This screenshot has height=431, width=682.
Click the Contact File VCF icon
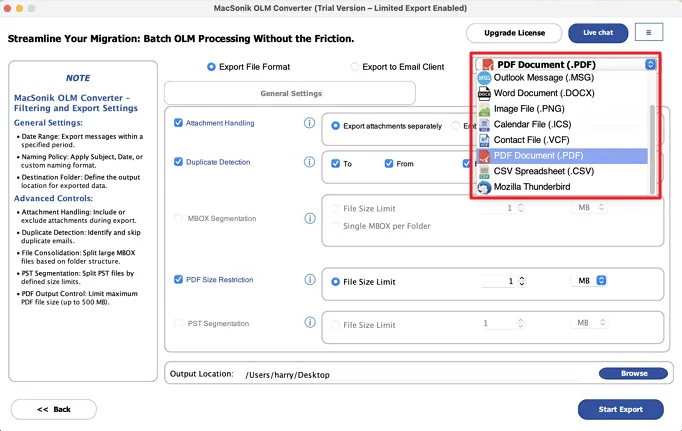click(x=484, y=140)
